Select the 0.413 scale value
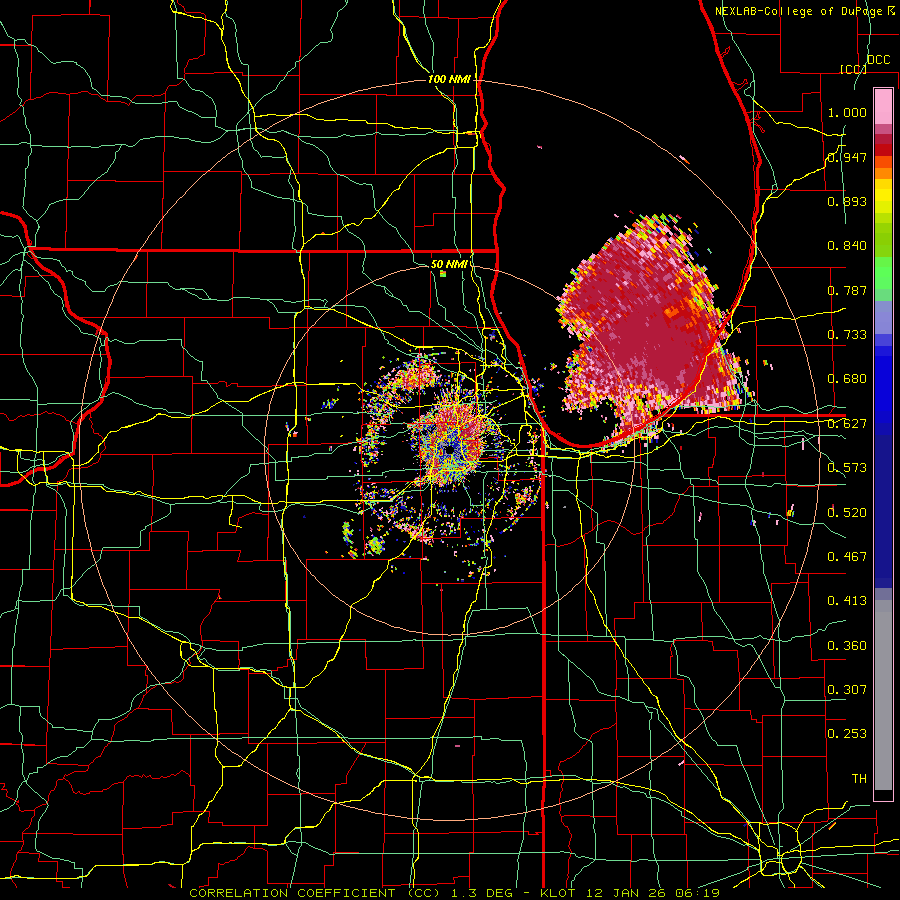 click(847, 601)
